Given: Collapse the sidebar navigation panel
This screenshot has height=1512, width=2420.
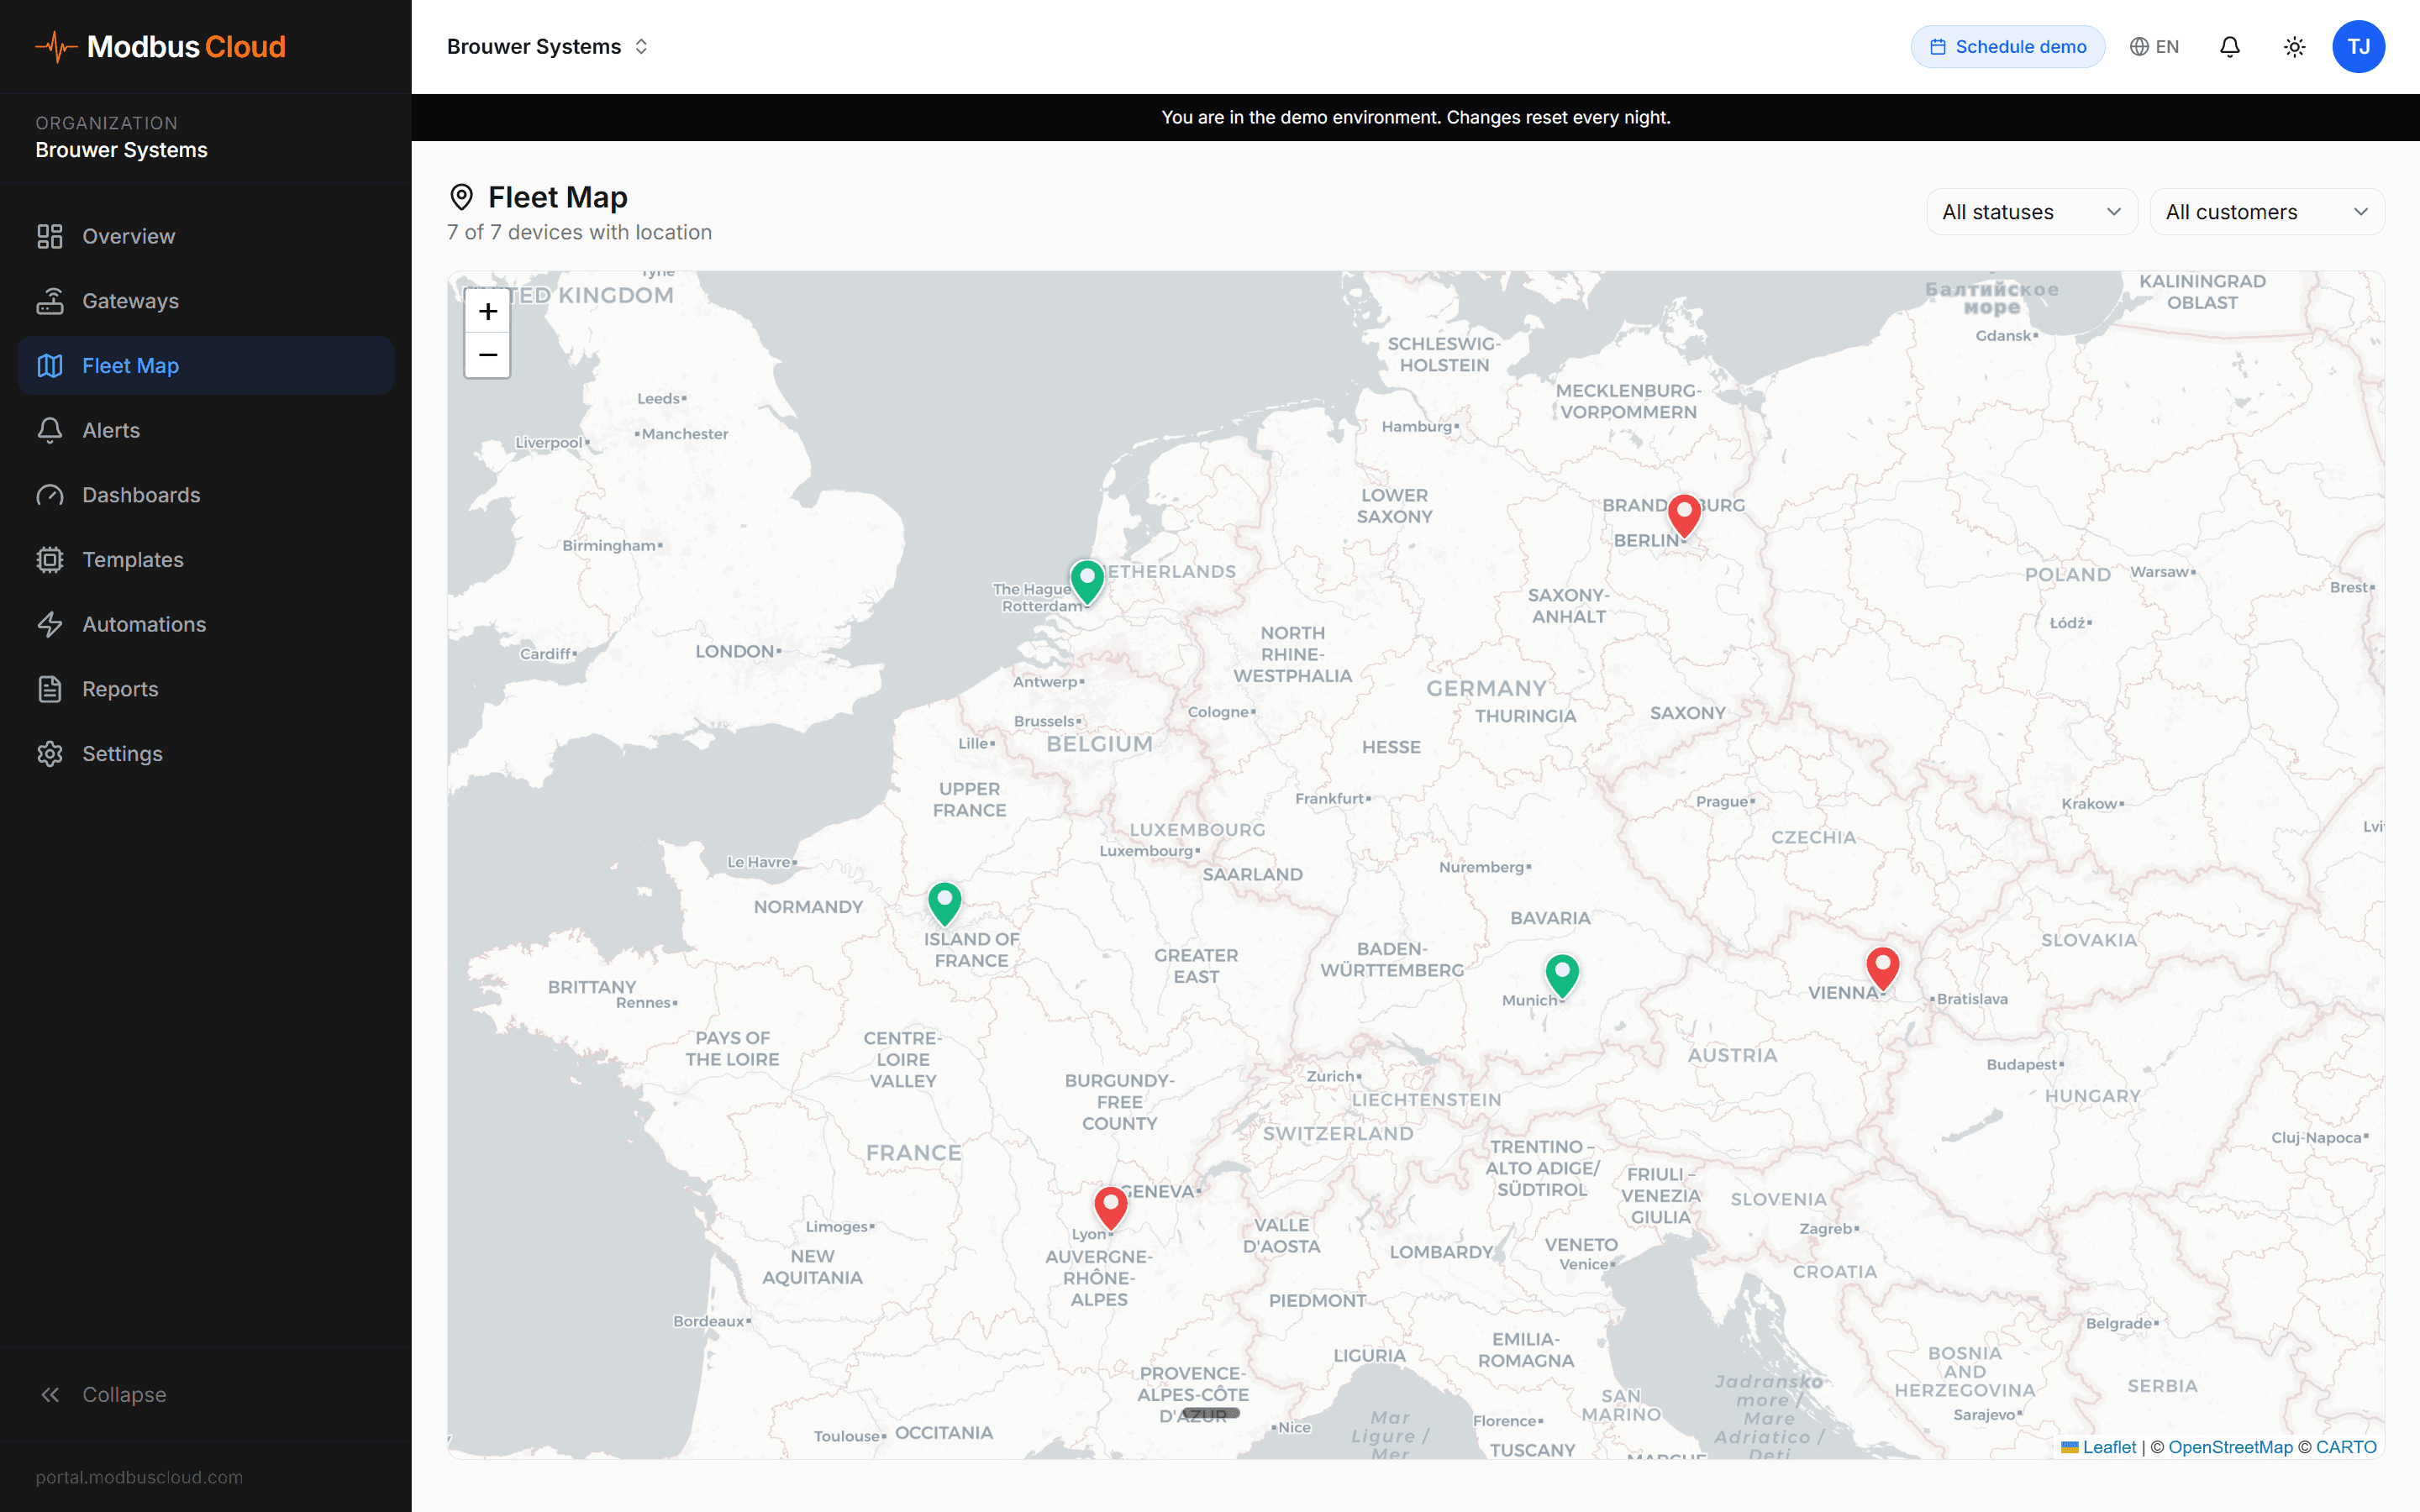Looking at the screenshot, I should 103,1394.
